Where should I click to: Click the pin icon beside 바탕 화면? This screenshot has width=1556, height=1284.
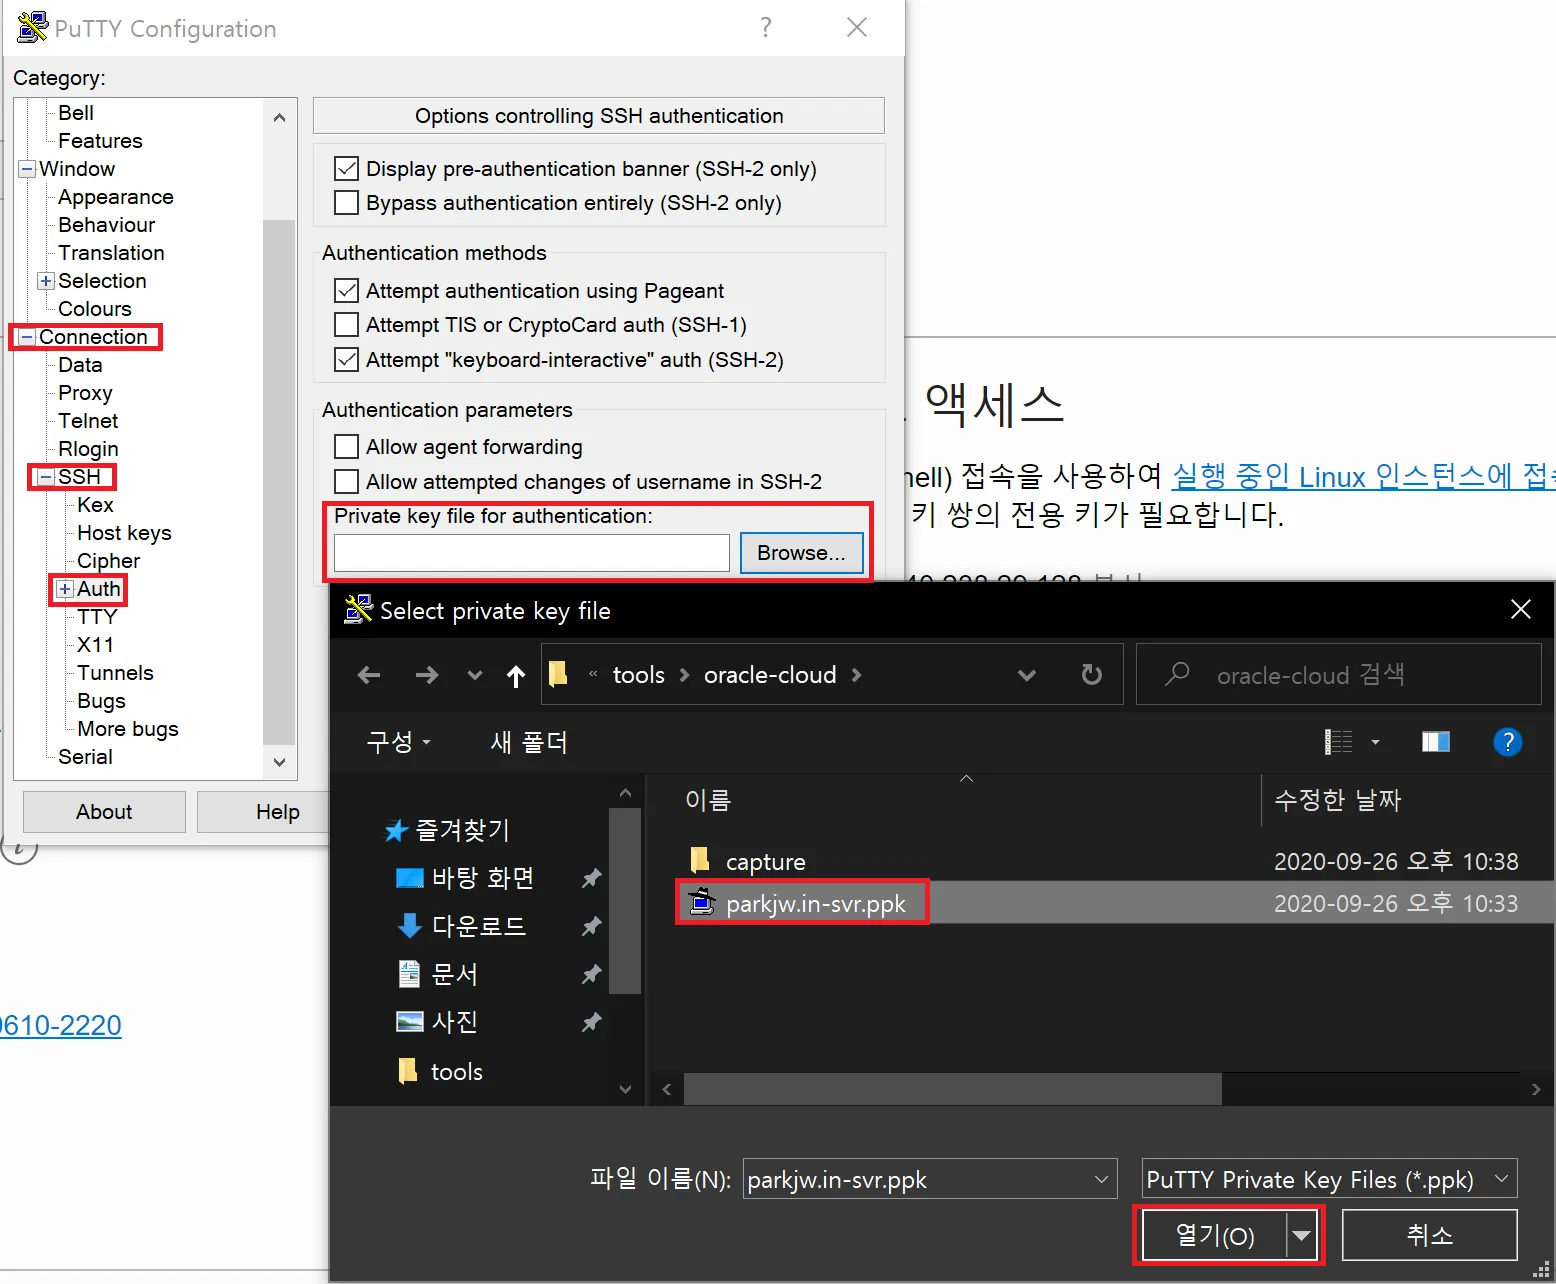pyautogui.click(x=592, y=878)
